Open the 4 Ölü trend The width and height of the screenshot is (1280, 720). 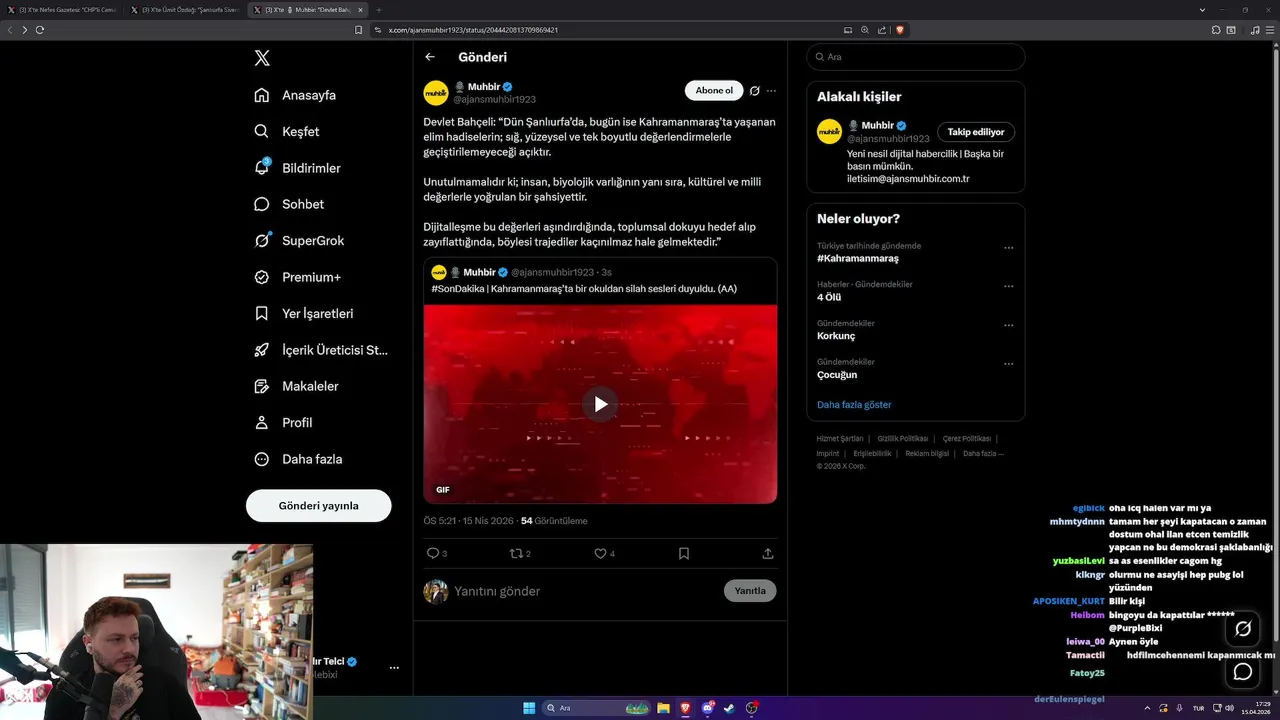[x=829, y=297]
